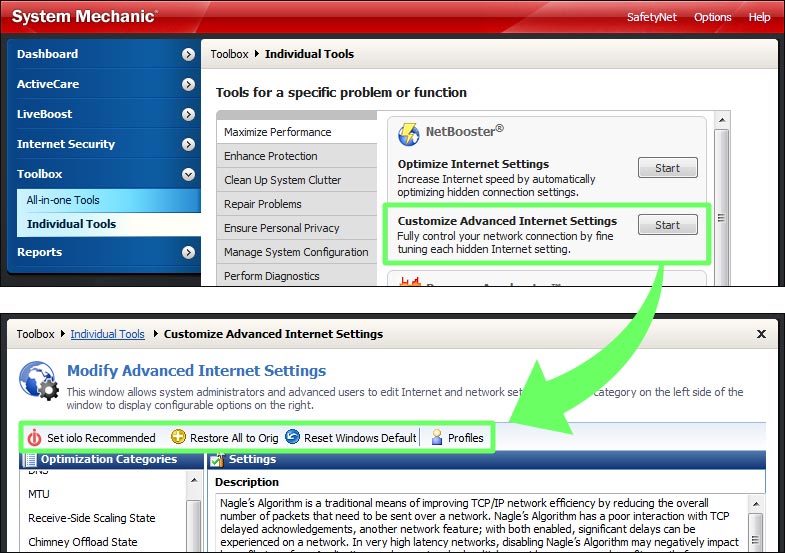785x553 pixels.
Task: Select the Ensure Personal Privacy category
Action: coord(297,228)
